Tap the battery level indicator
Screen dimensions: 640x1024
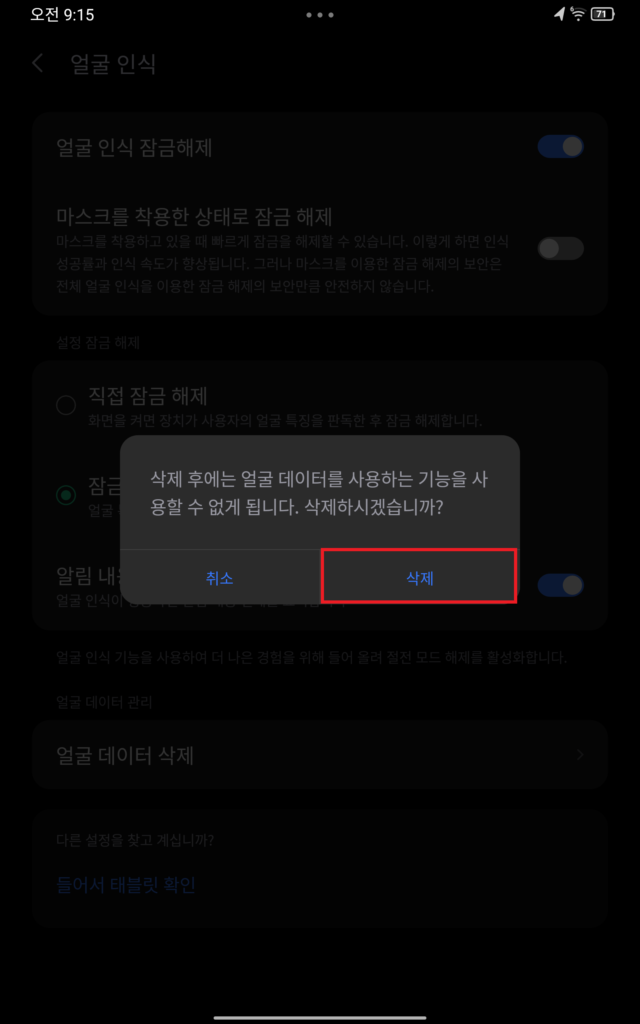tap(602, 14)
